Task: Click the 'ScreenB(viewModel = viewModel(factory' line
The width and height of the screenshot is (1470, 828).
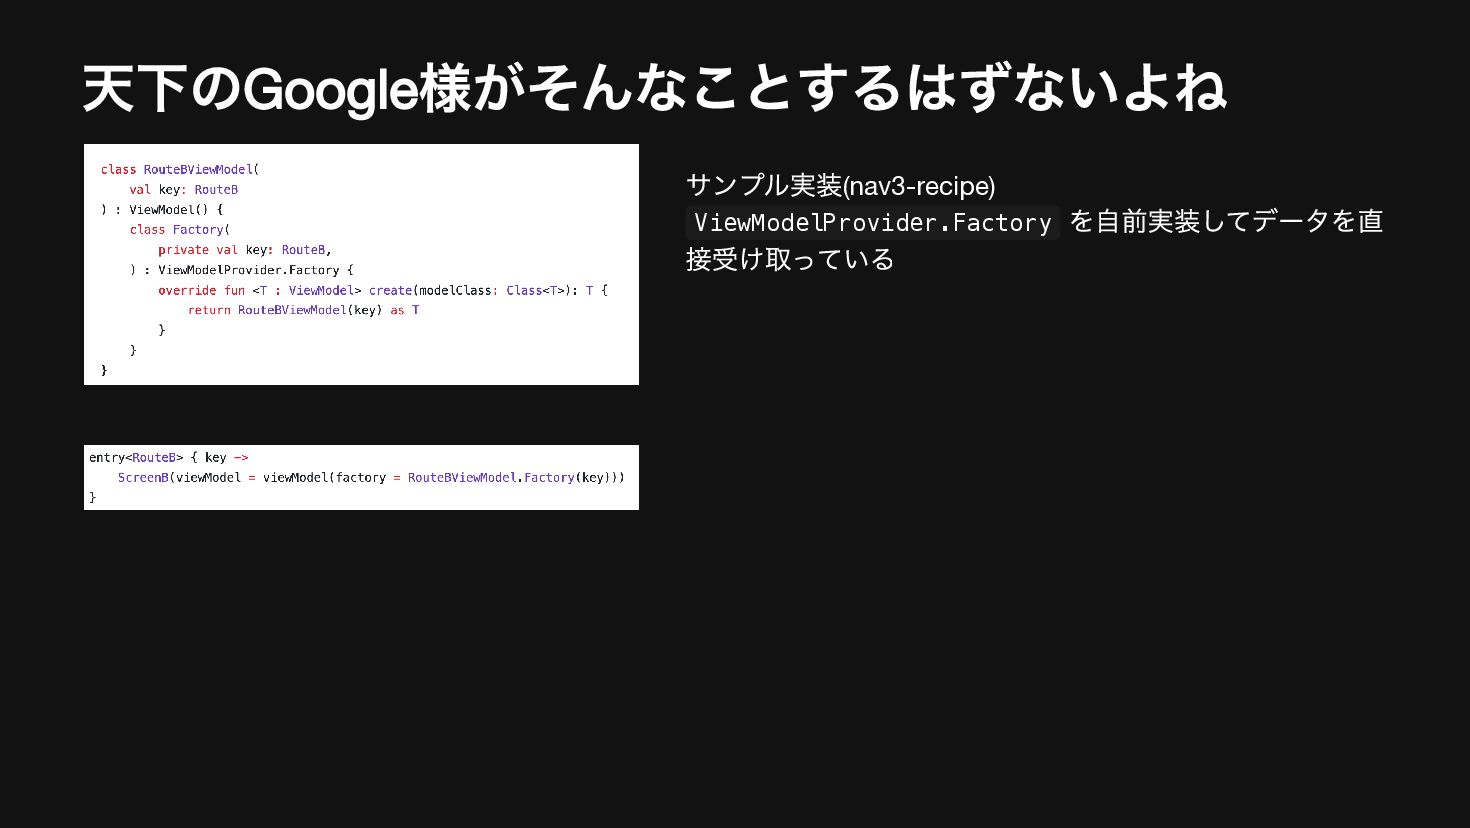Action: pyautogui.click(x=371, y=477)
